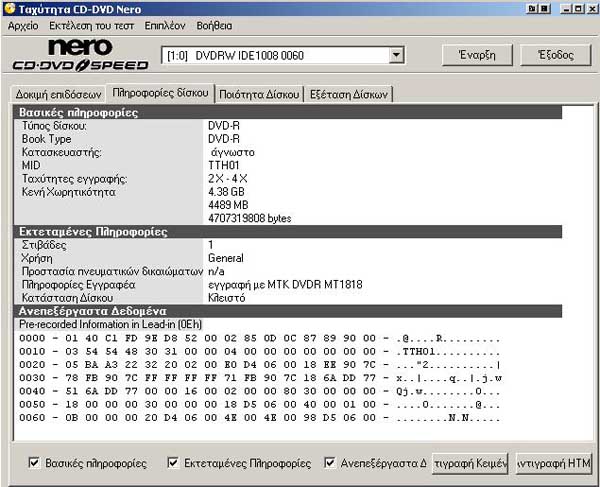The image size is (600, 487).
Task: Click the Πληροφορίες Εγγραφέα label
Action: click(x=78, y=285)
